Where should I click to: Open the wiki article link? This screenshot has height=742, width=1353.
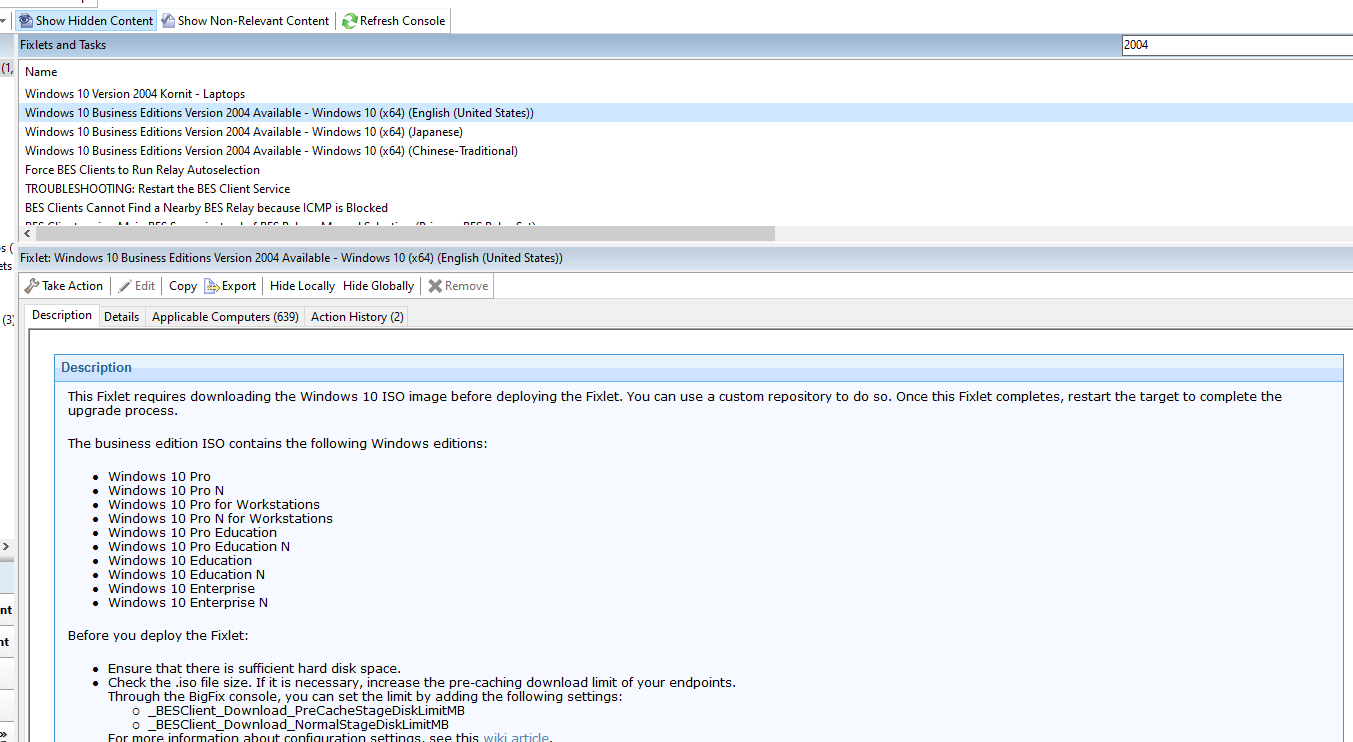(516, 738)
